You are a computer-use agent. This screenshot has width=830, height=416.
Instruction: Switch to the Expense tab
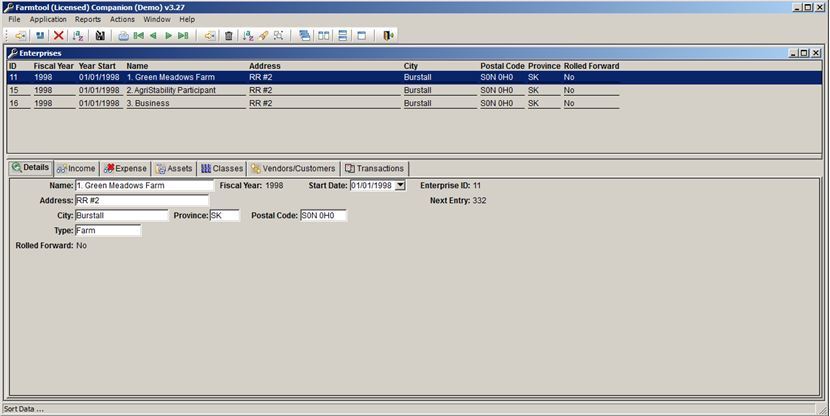pyautogui.click(x=125, y=168)
